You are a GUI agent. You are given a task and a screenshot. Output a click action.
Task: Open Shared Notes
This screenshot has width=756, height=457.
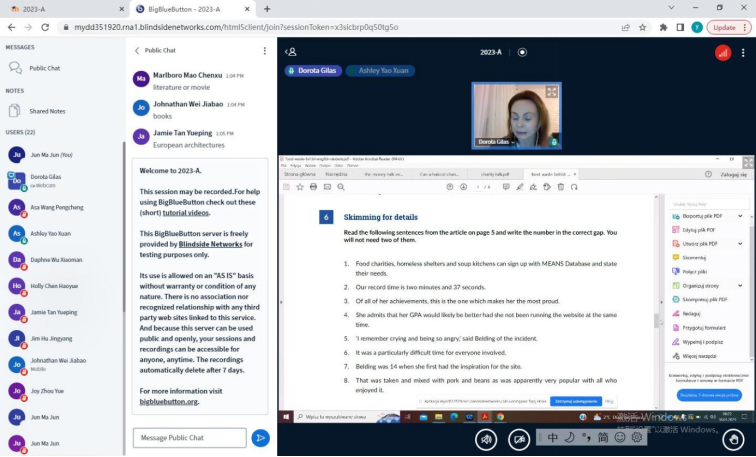[x=47, y=111]
